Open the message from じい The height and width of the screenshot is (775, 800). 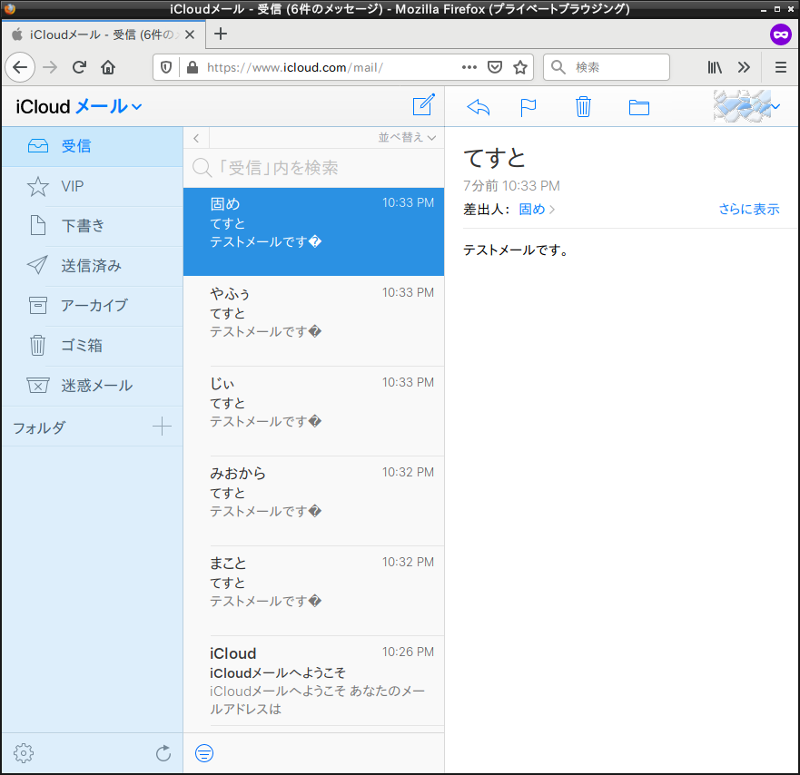[313, 411]
